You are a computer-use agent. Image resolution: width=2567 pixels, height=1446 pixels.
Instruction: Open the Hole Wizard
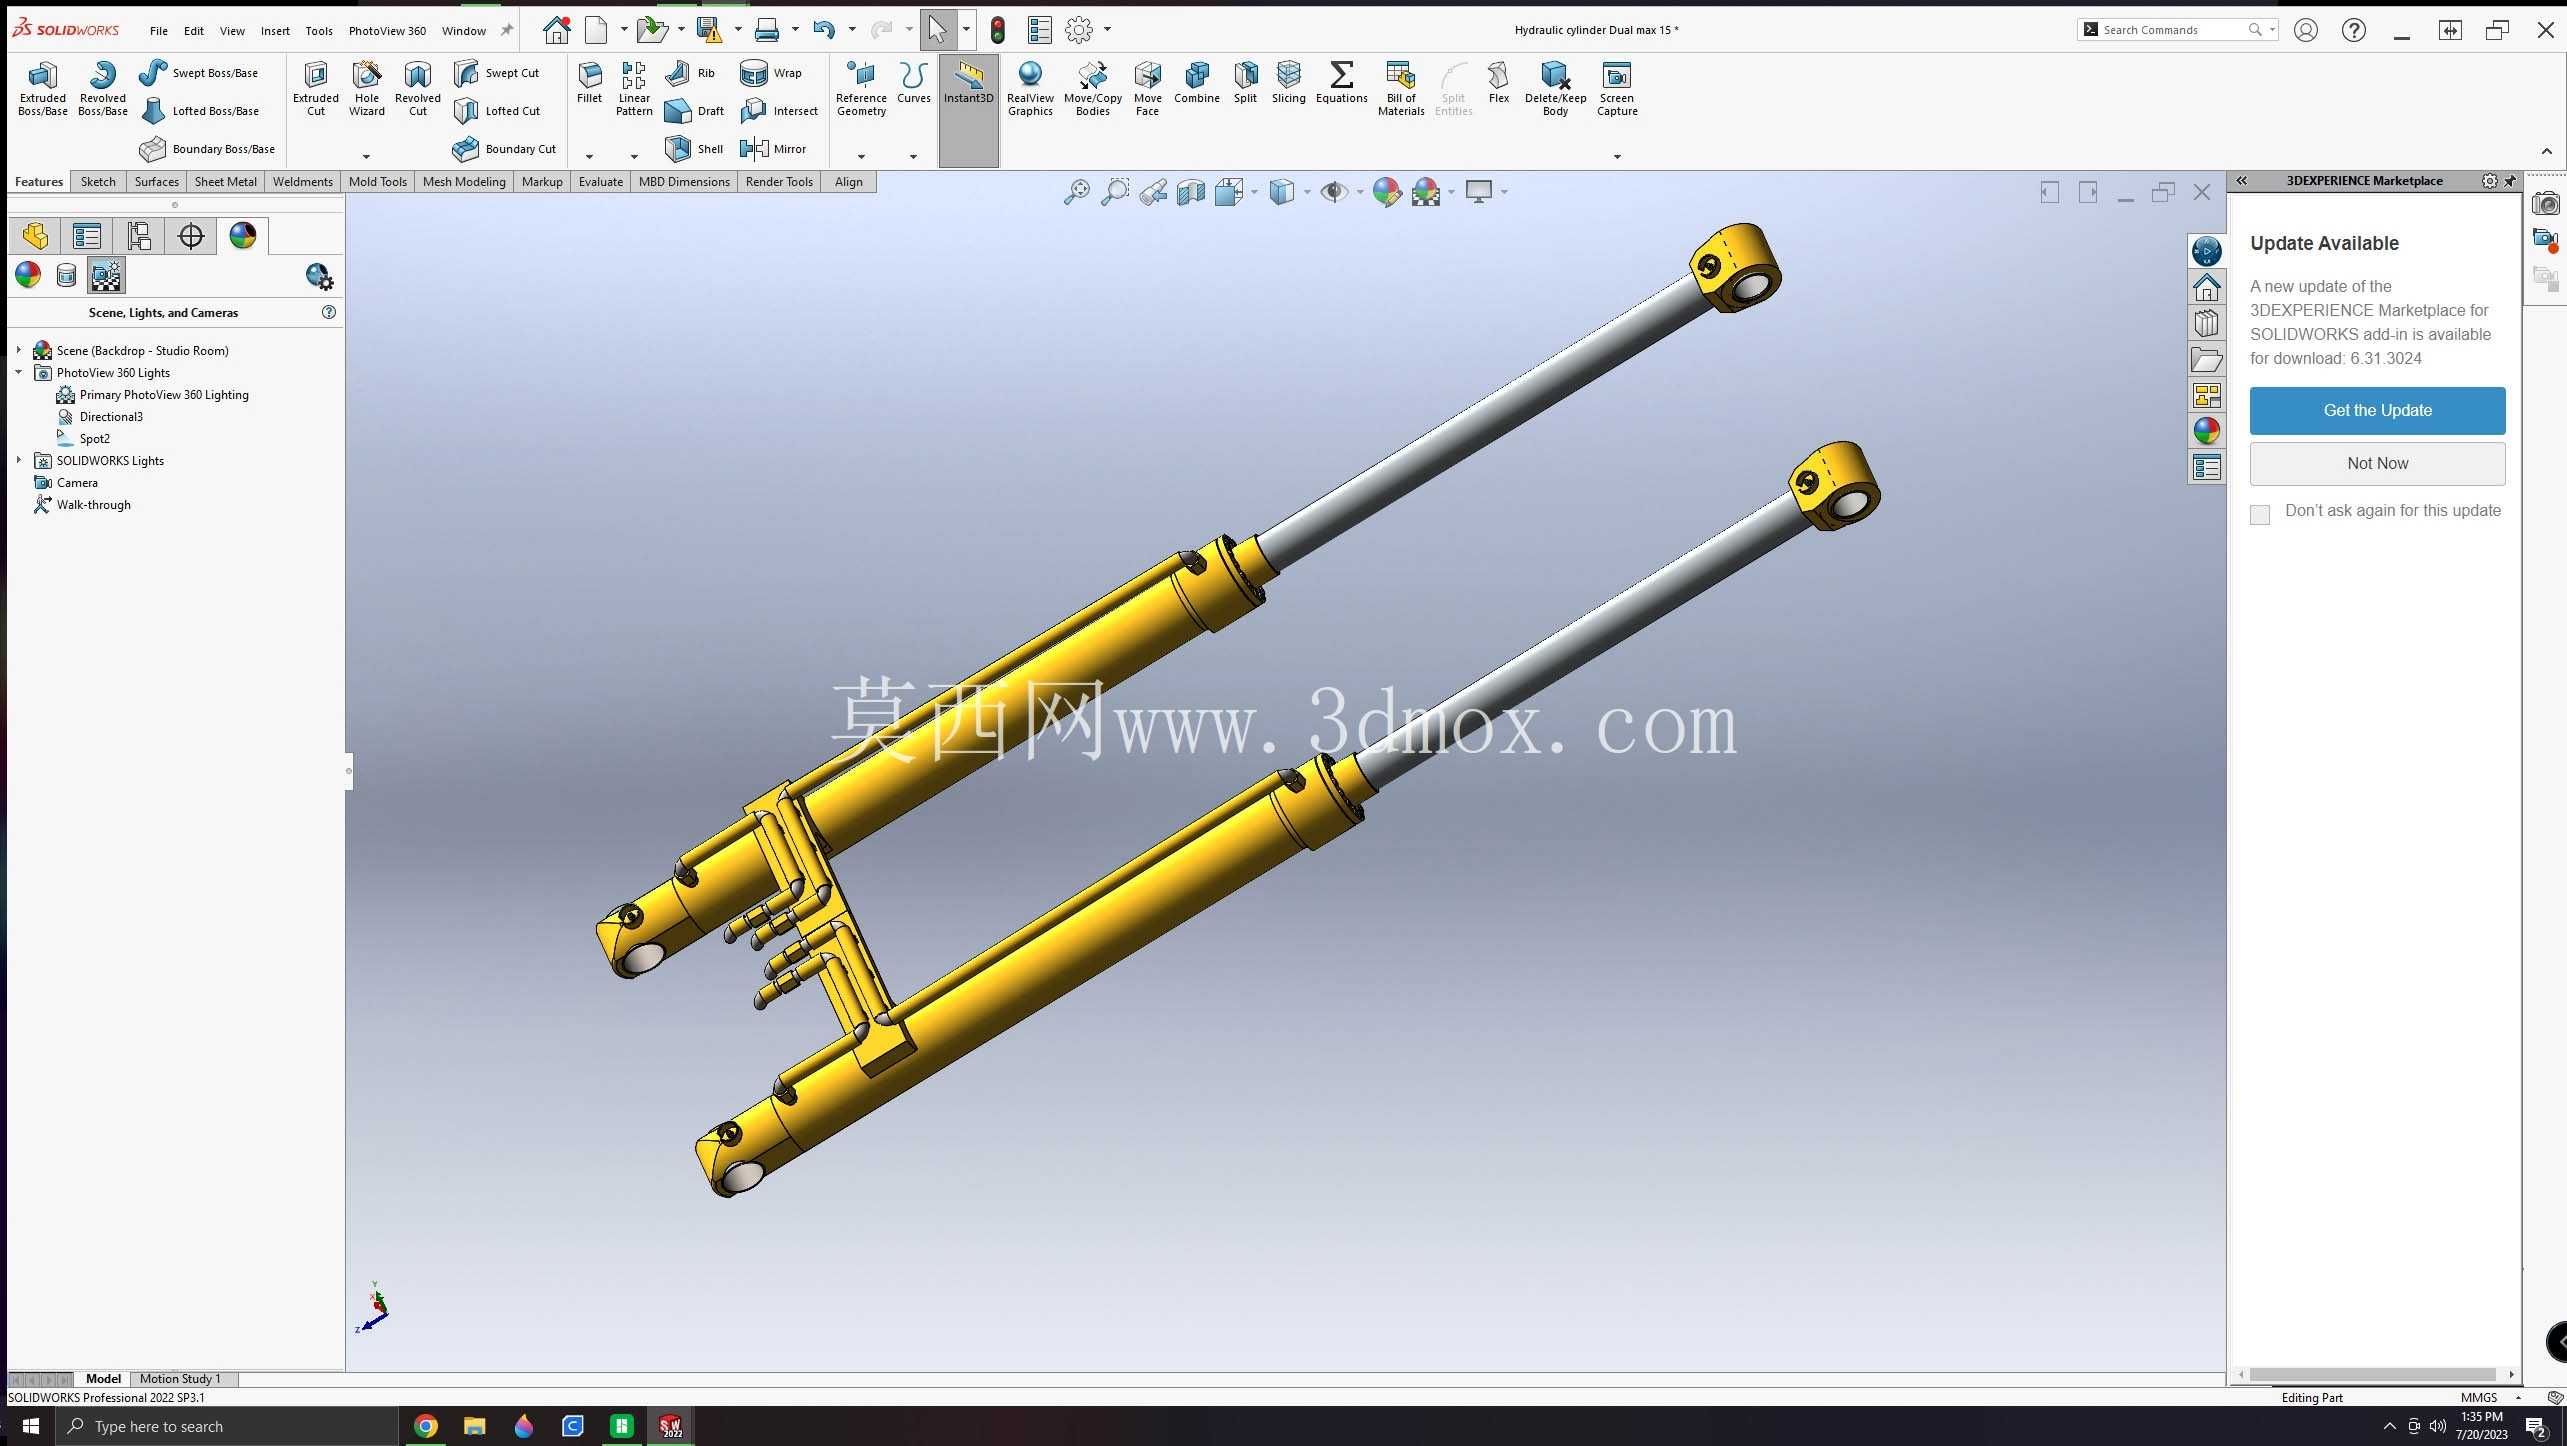tap(366, 88)
